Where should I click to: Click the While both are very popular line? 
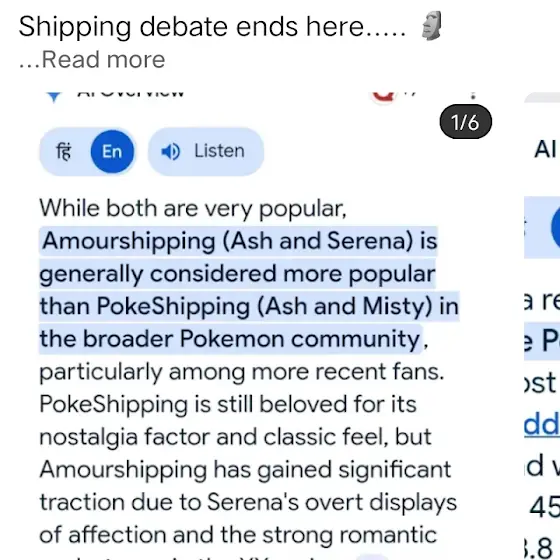(x=193, y=208)
